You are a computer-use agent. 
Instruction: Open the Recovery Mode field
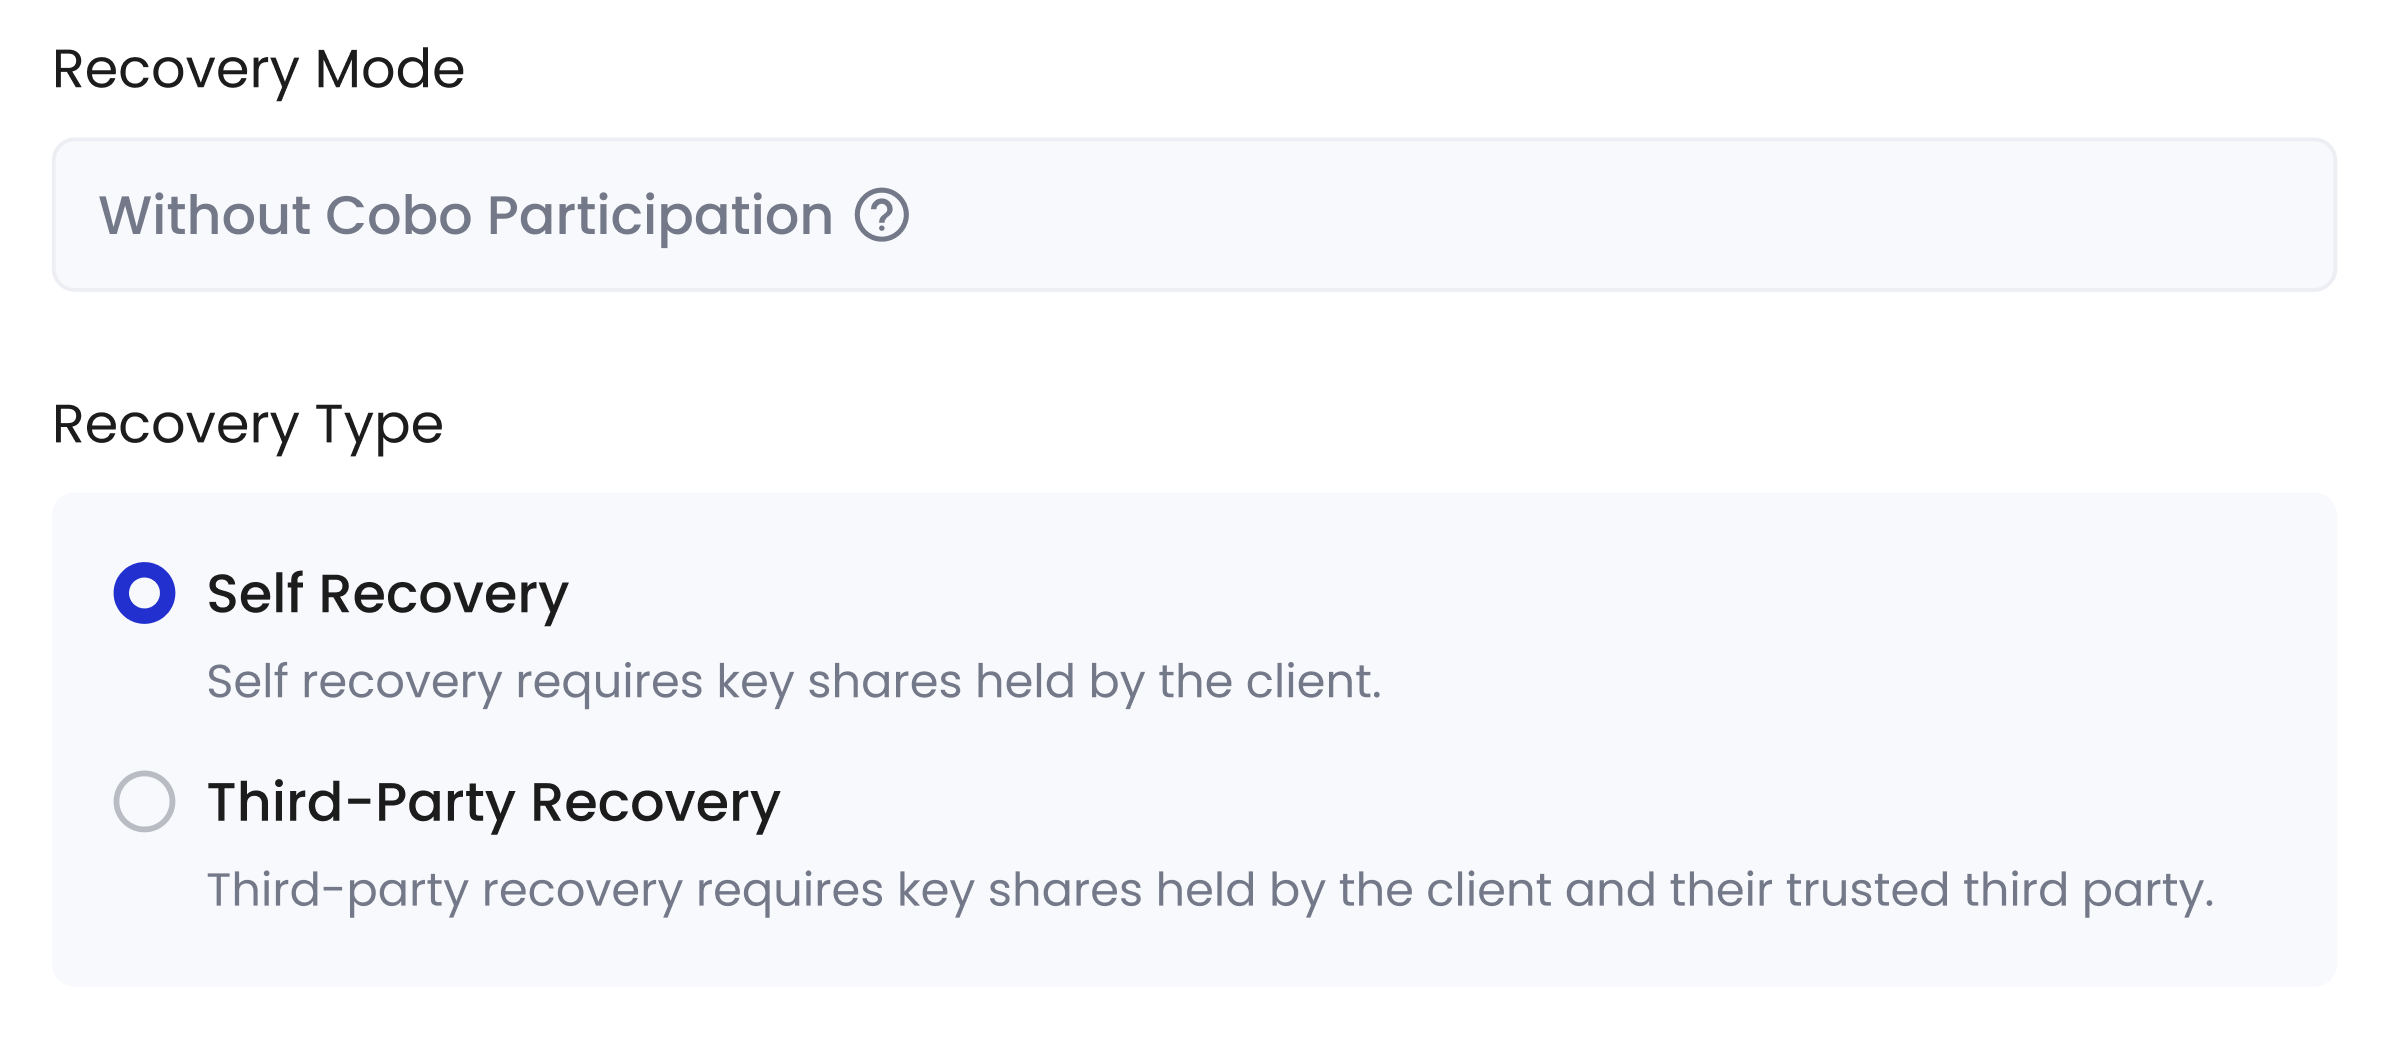1194,215
